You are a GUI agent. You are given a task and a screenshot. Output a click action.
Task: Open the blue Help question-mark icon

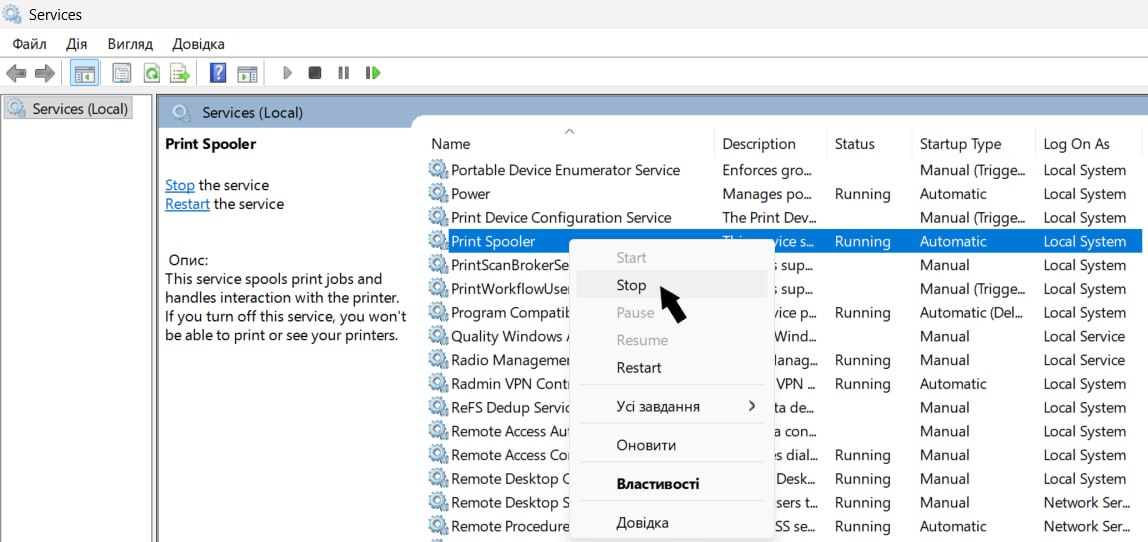[218, 73]
